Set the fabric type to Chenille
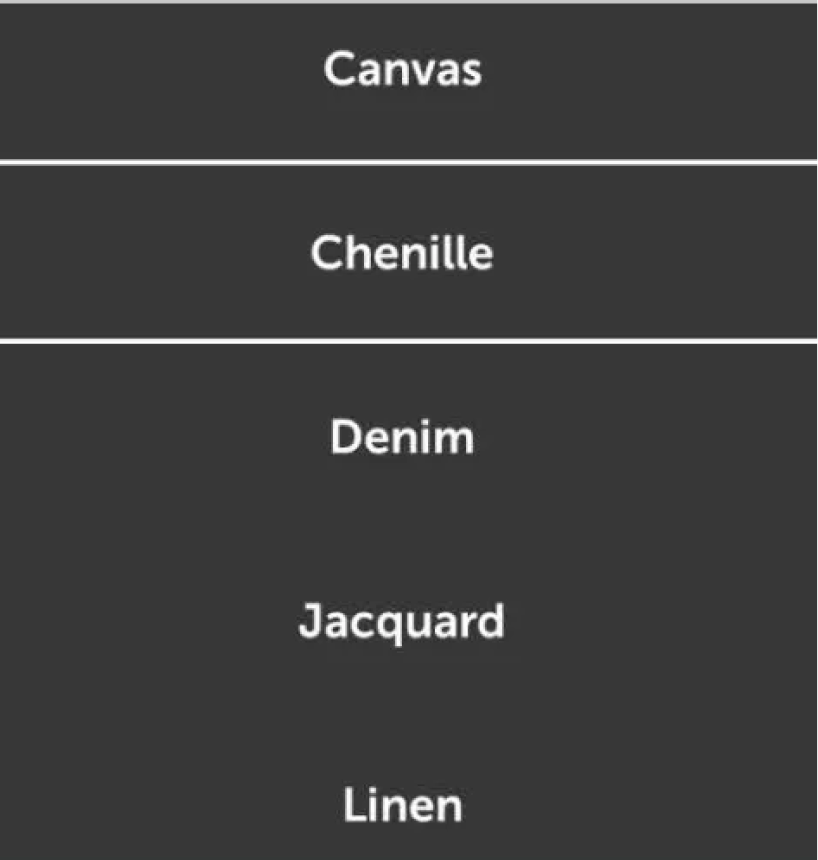 (x=402, y=253)
